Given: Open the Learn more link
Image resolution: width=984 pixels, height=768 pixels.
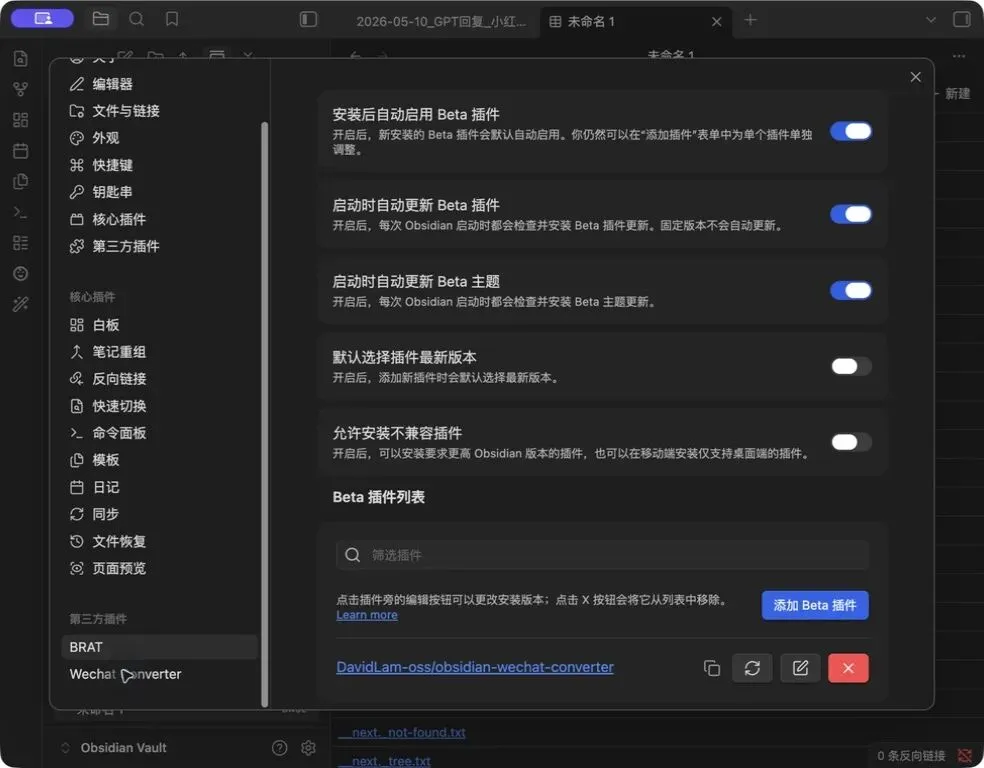Looking at the screenshot, I should tap(366, 615).
